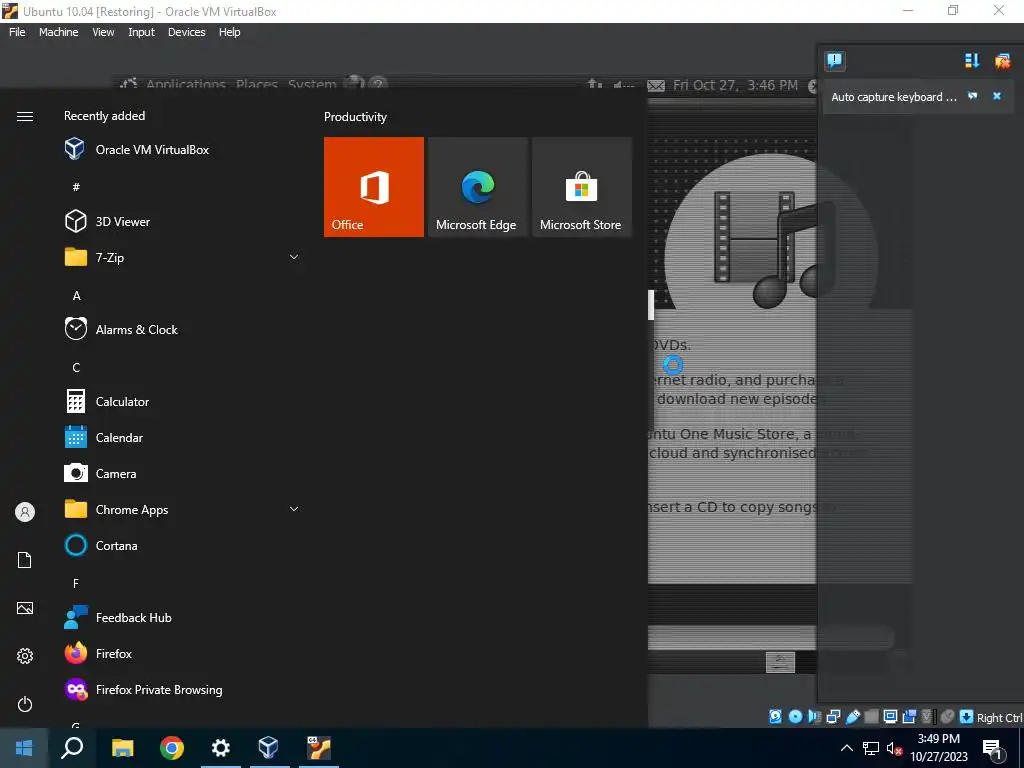Screen dimensions: 1024x768
Task: Open the Microsoft Store tile
Action: point(581,187)
